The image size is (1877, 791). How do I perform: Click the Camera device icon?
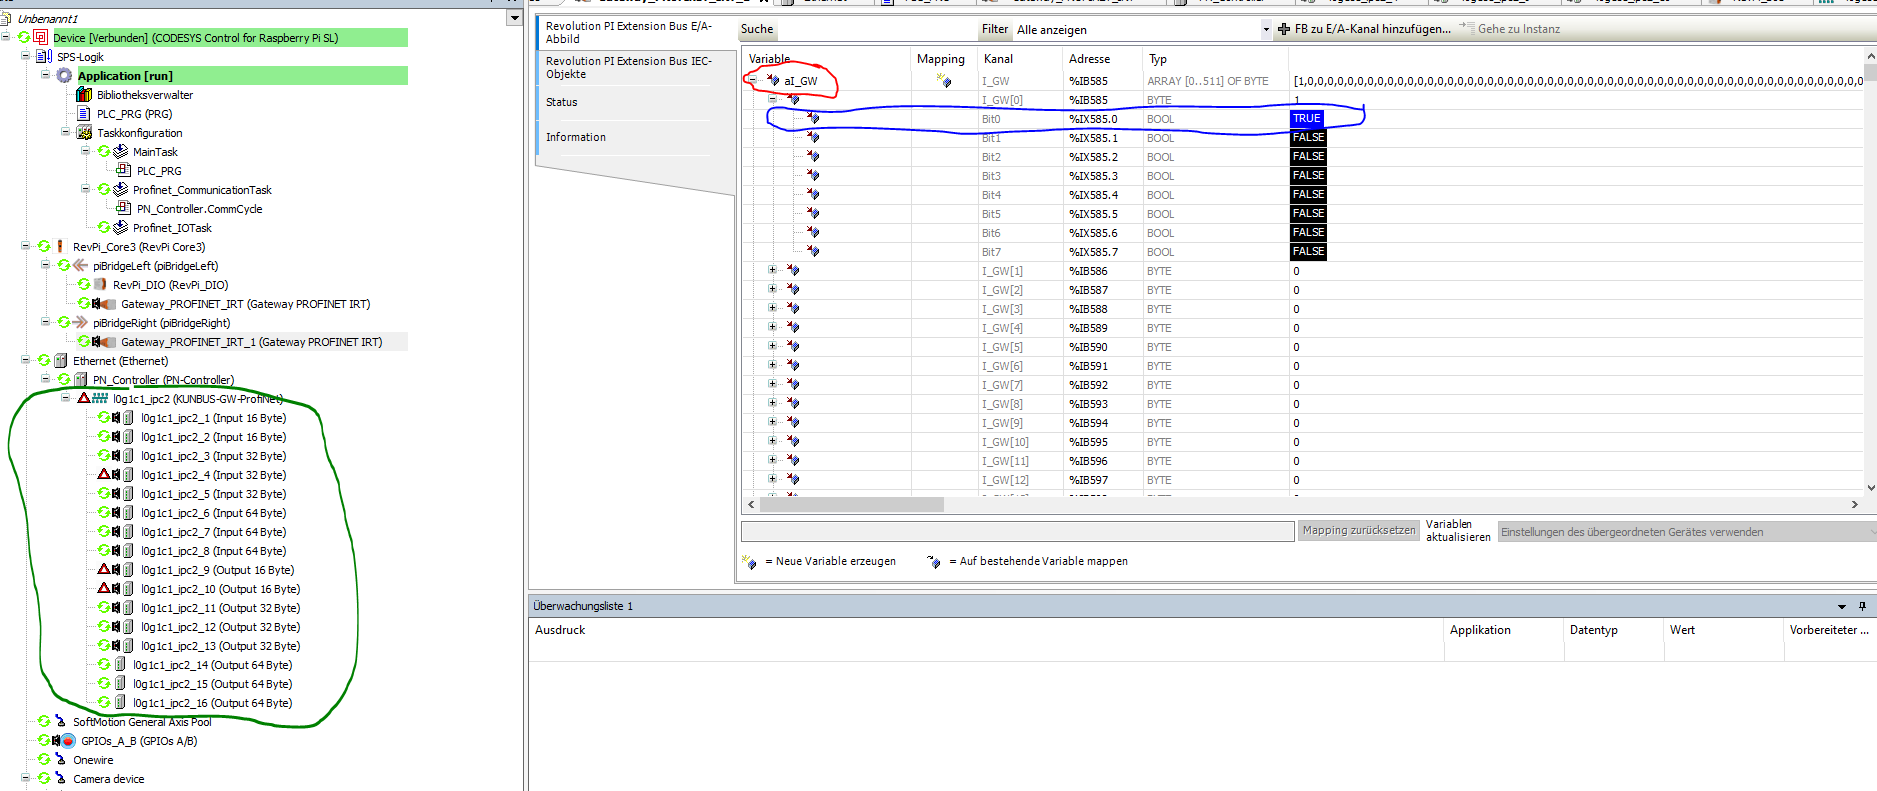[61, 779]
